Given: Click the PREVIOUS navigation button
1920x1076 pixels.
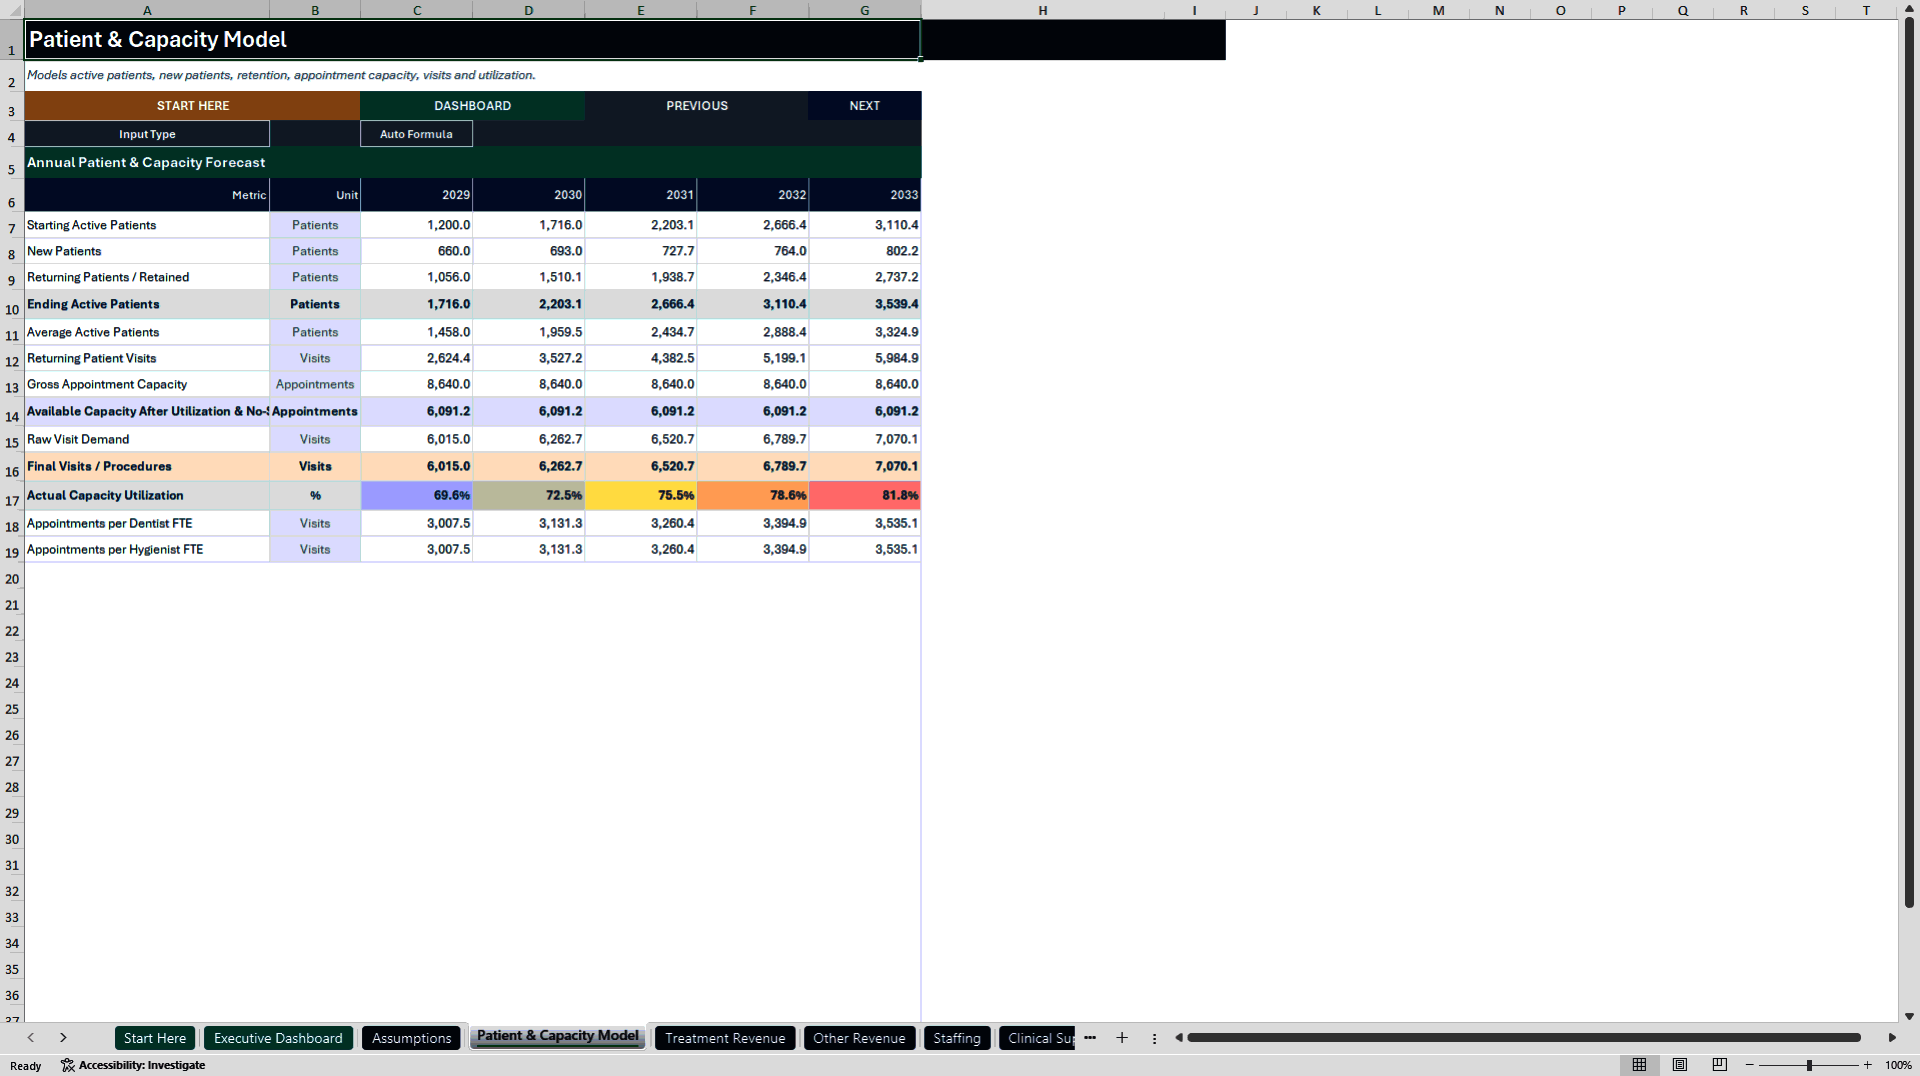Looking at the screenshot, I should [697, 105].
